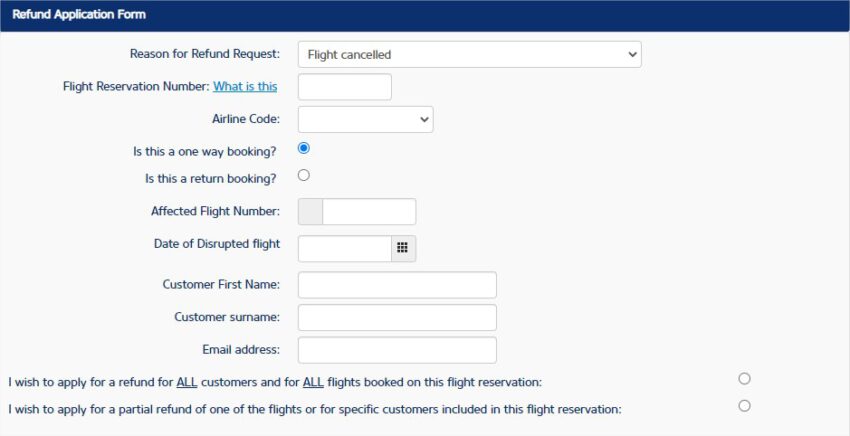Expand the Reason for Refund Request dropdown
The height and width of the screenshot is (436, 850).
[469, 55]
